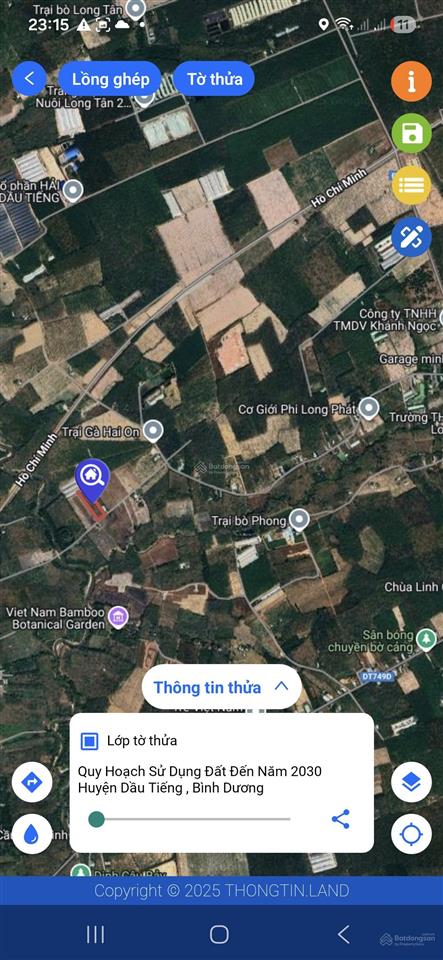443x960 pixels.
Task: Go back with the chevron button
Action: [x=29, y=78]
